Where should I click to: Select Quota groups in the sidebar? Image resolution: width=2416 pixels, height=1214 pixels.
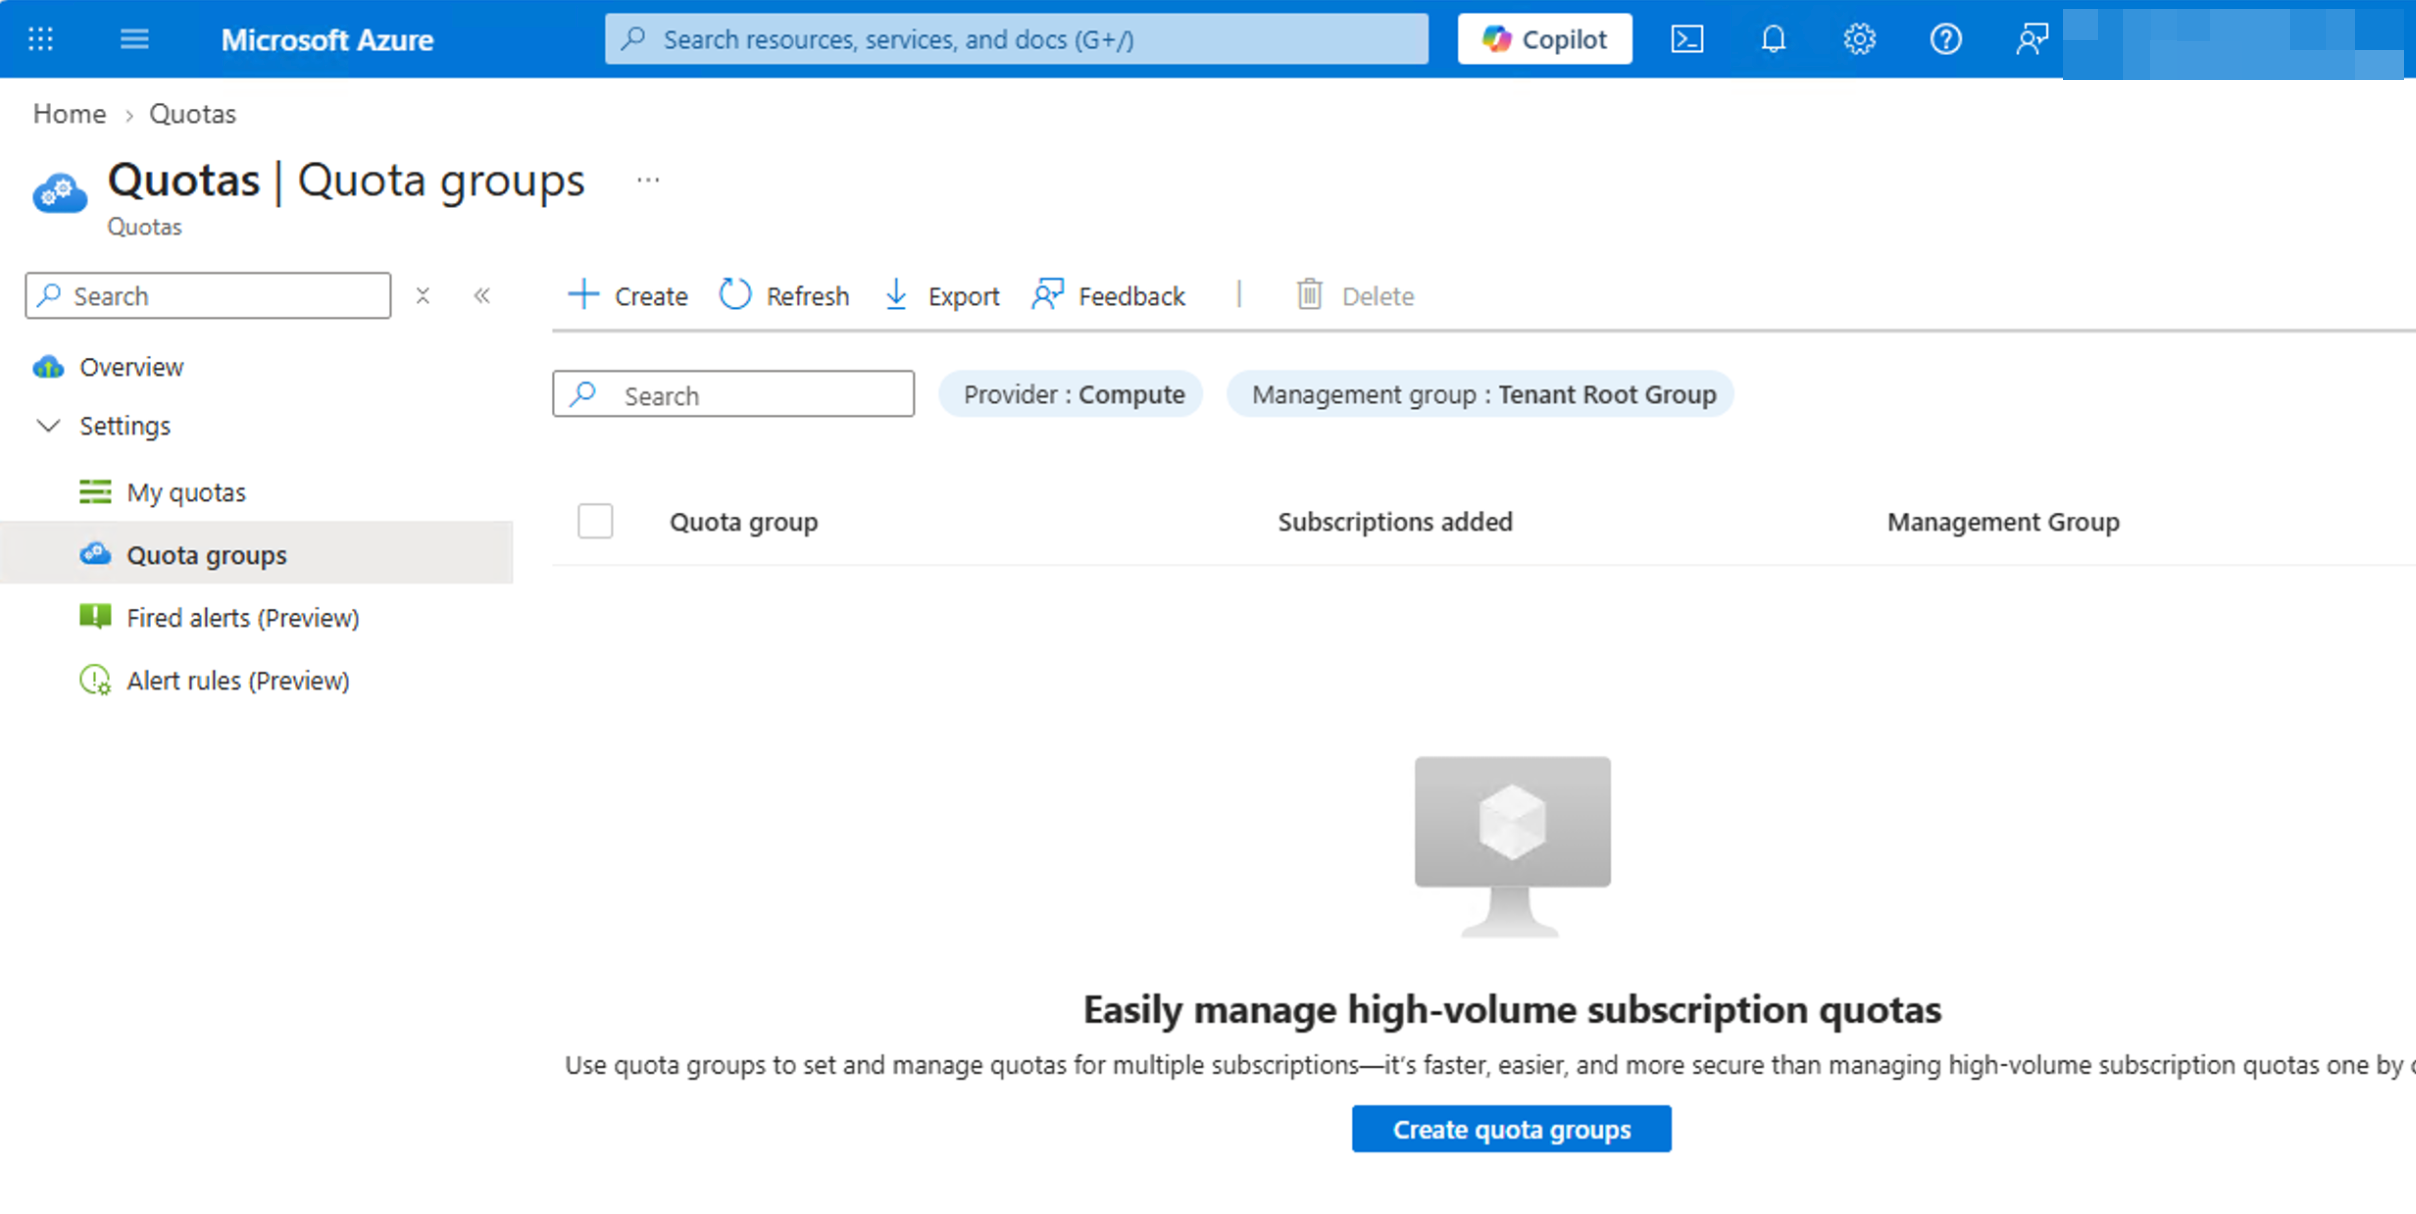coord(256,553)
